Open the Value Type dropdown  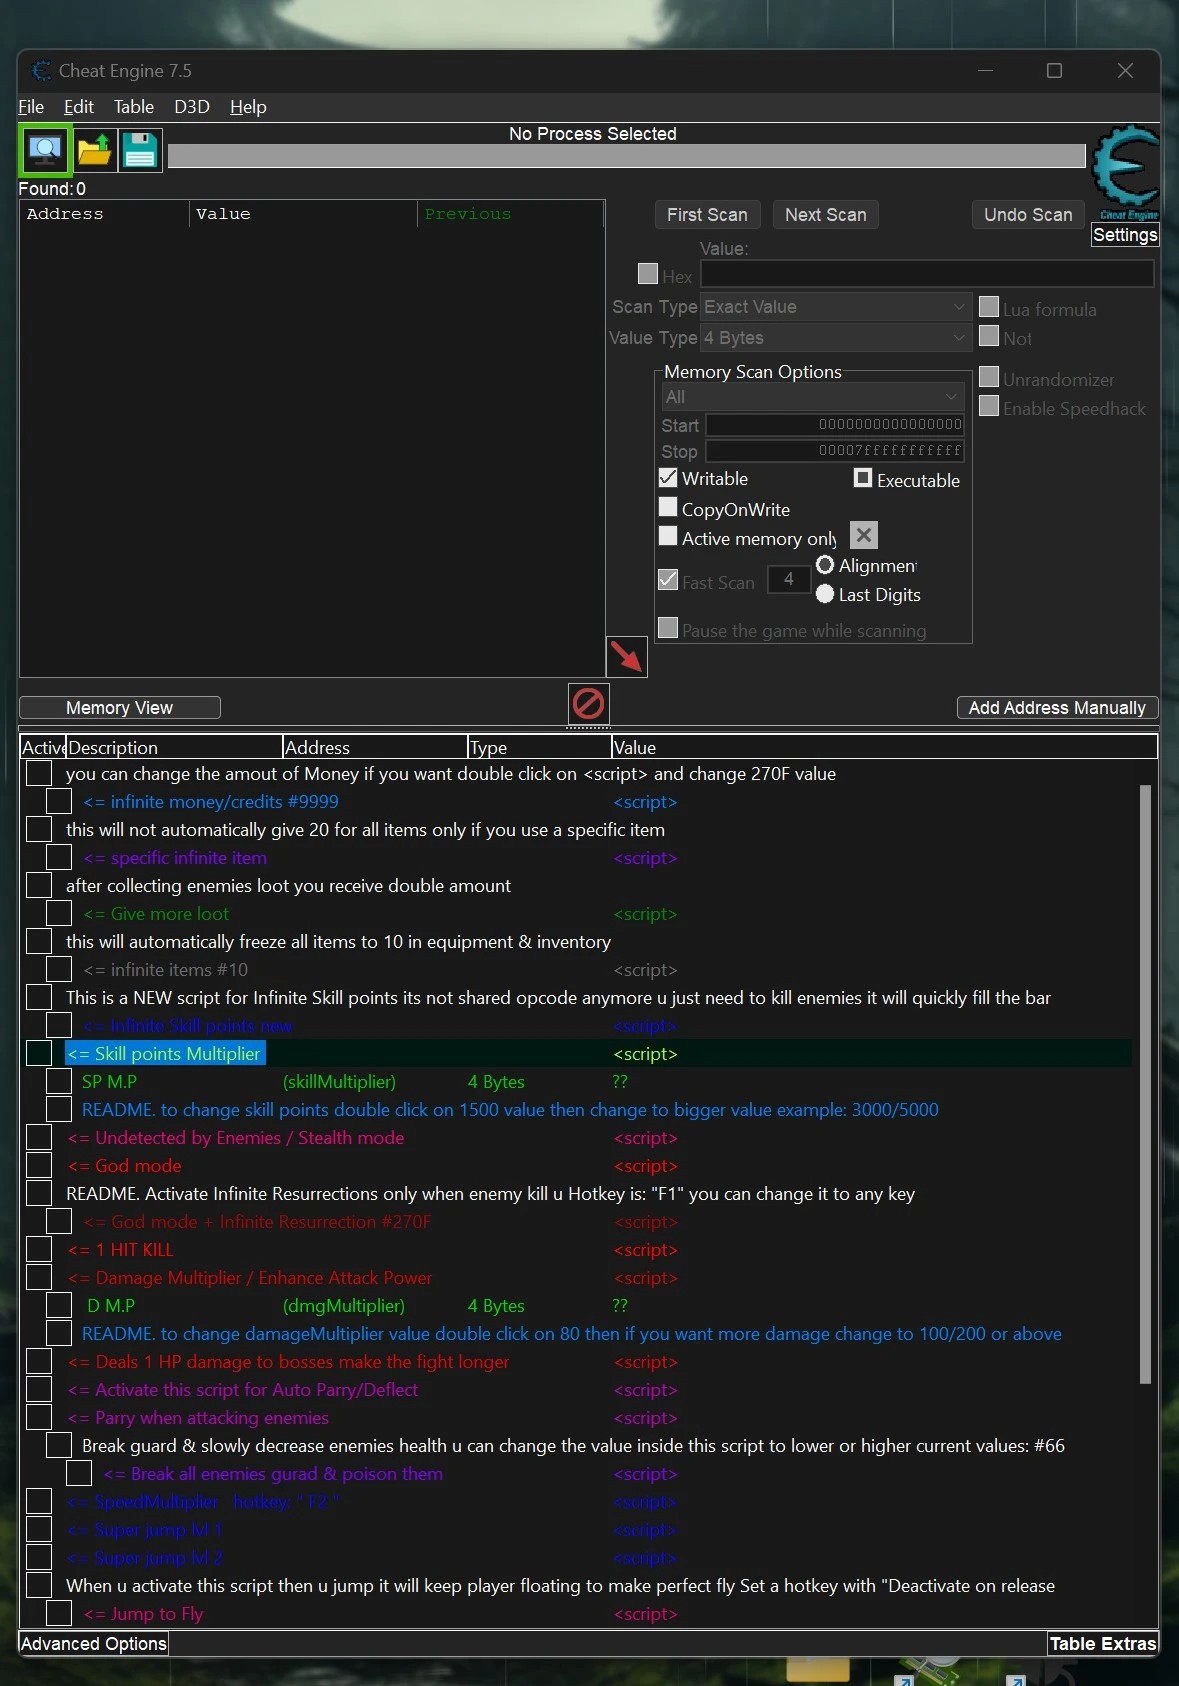tap(836, 338)
